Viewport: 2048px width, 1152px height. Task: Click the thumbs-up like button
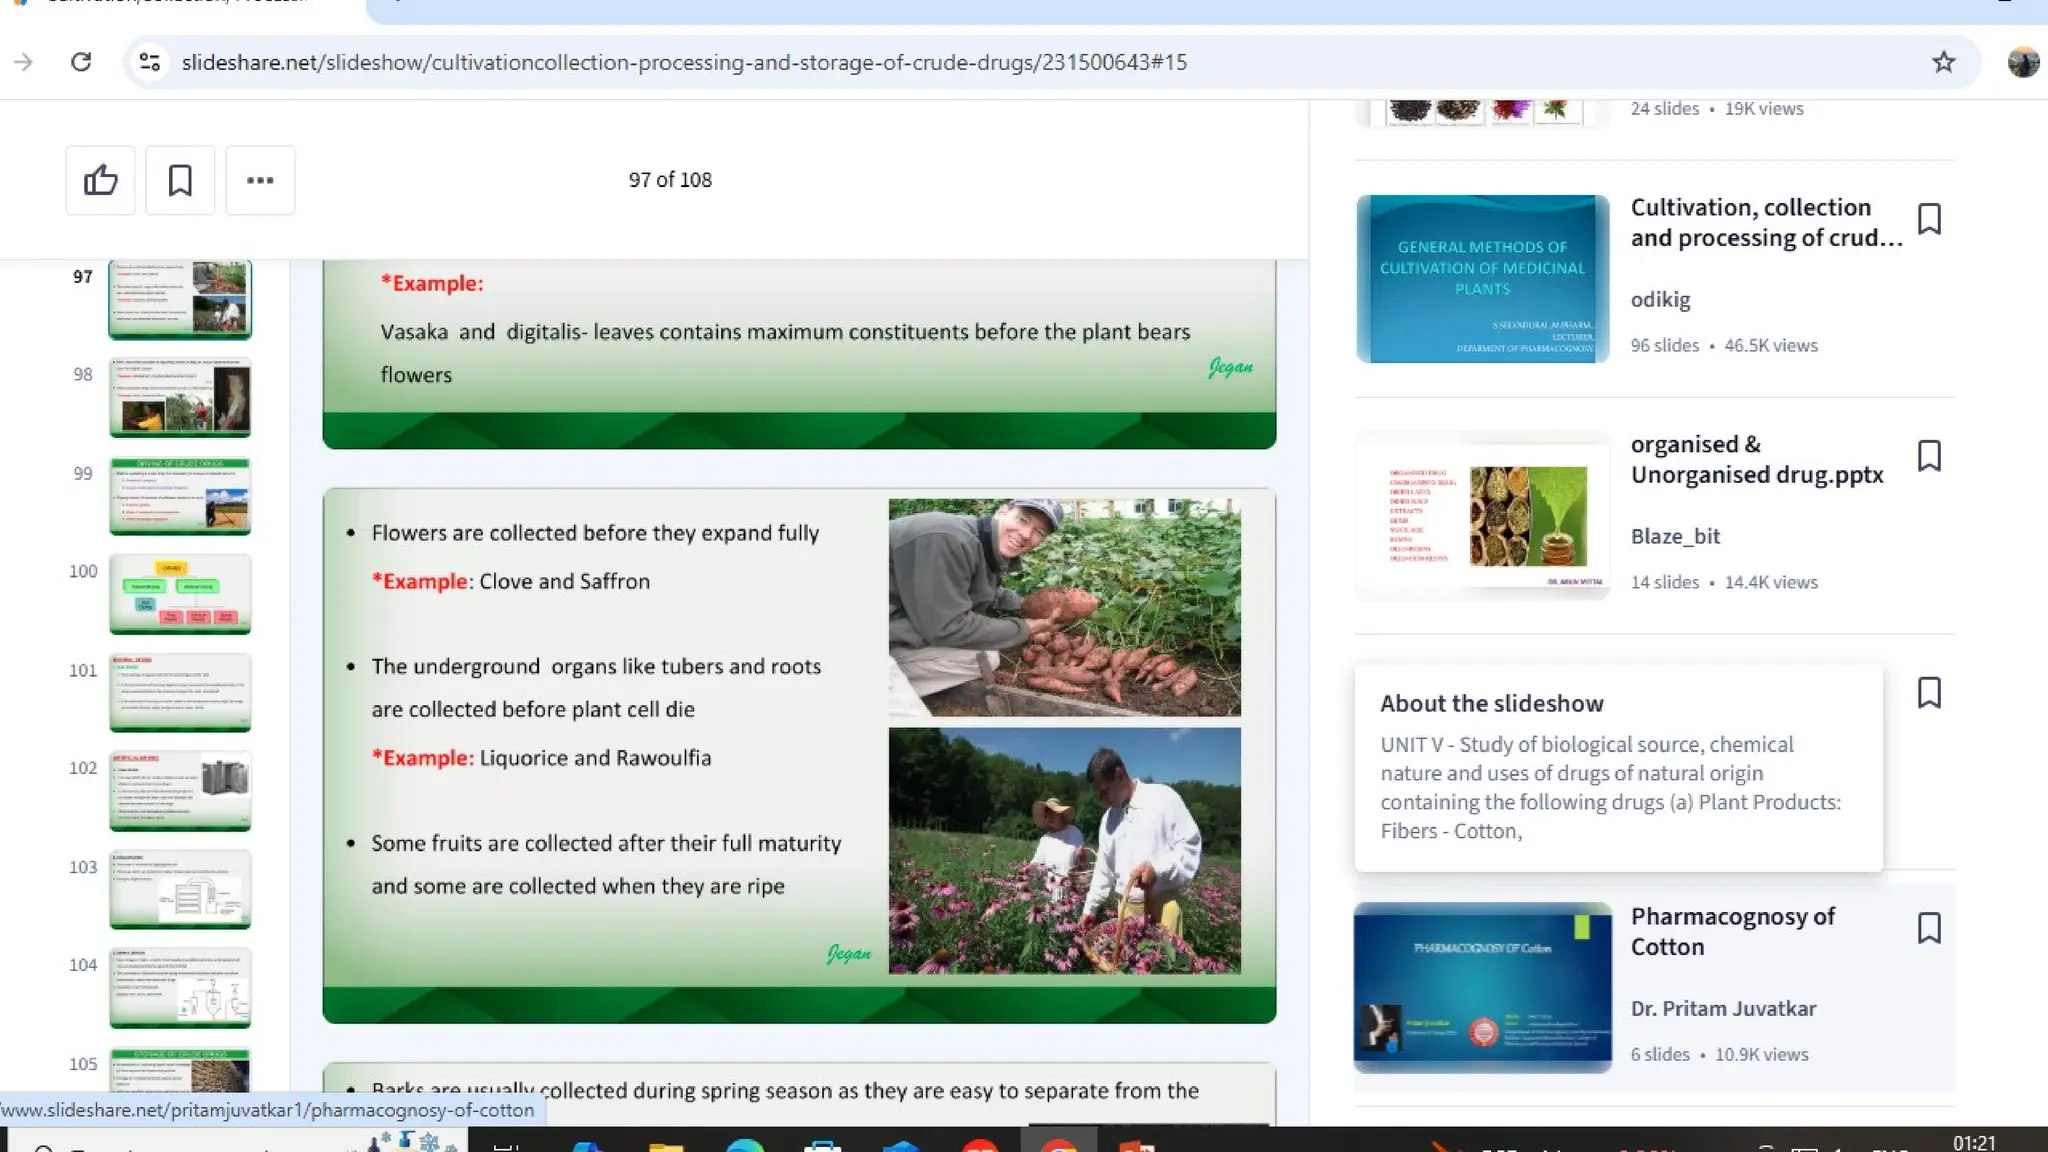coord(100,180)
